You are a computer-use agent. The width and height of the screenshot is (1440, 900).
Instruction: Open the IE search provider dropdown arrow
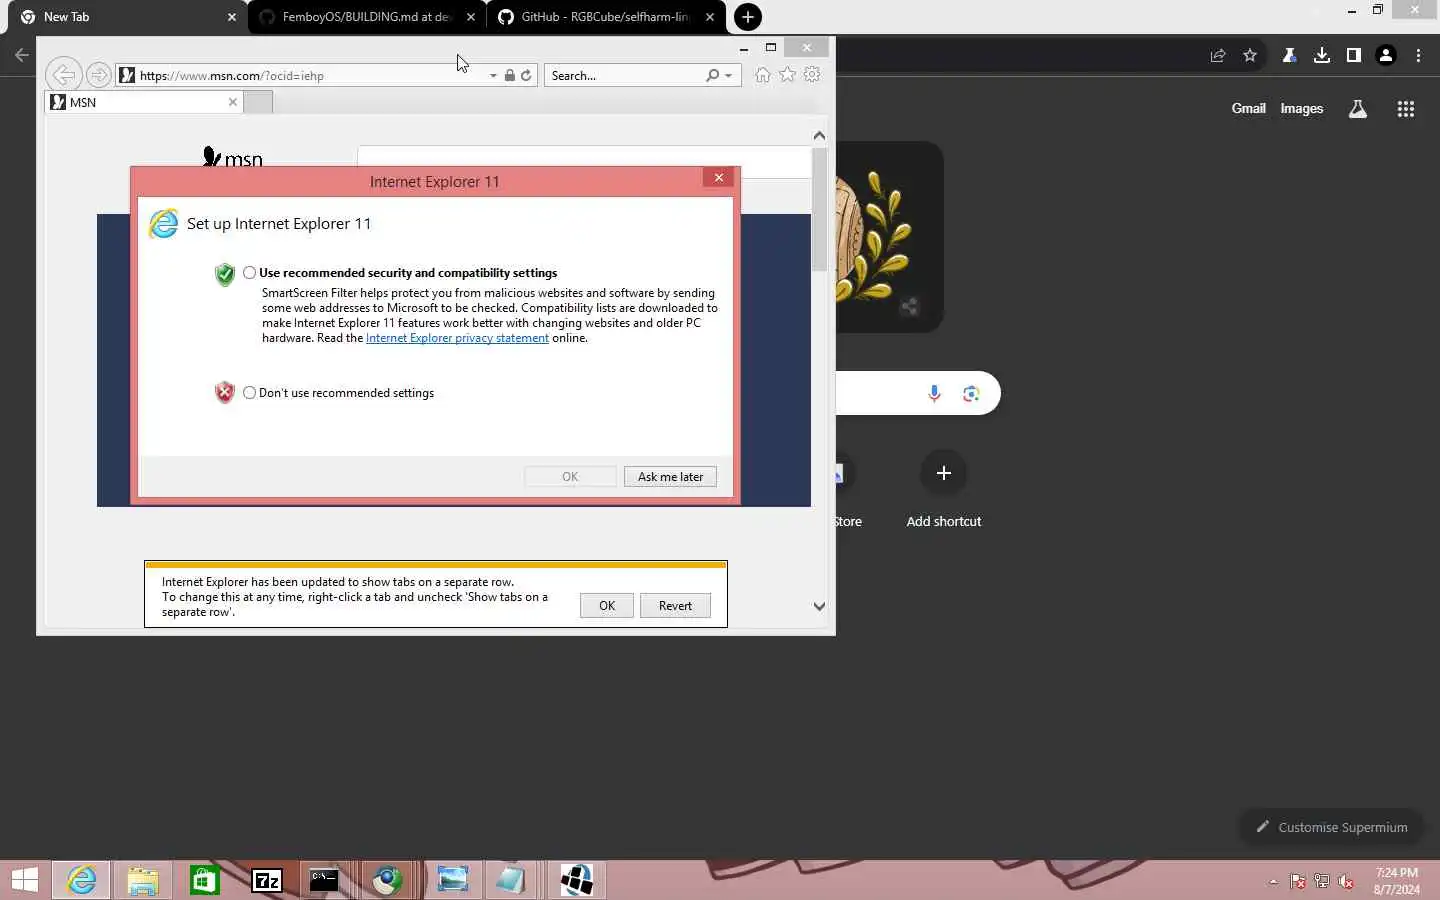coord(728,76)
